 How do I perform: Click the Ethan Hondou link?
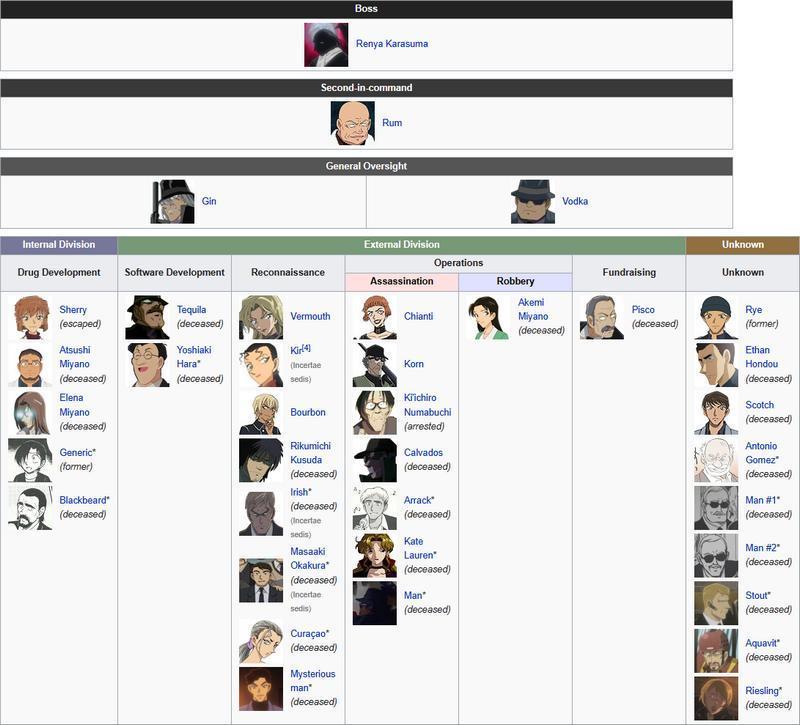coord(762,357)
